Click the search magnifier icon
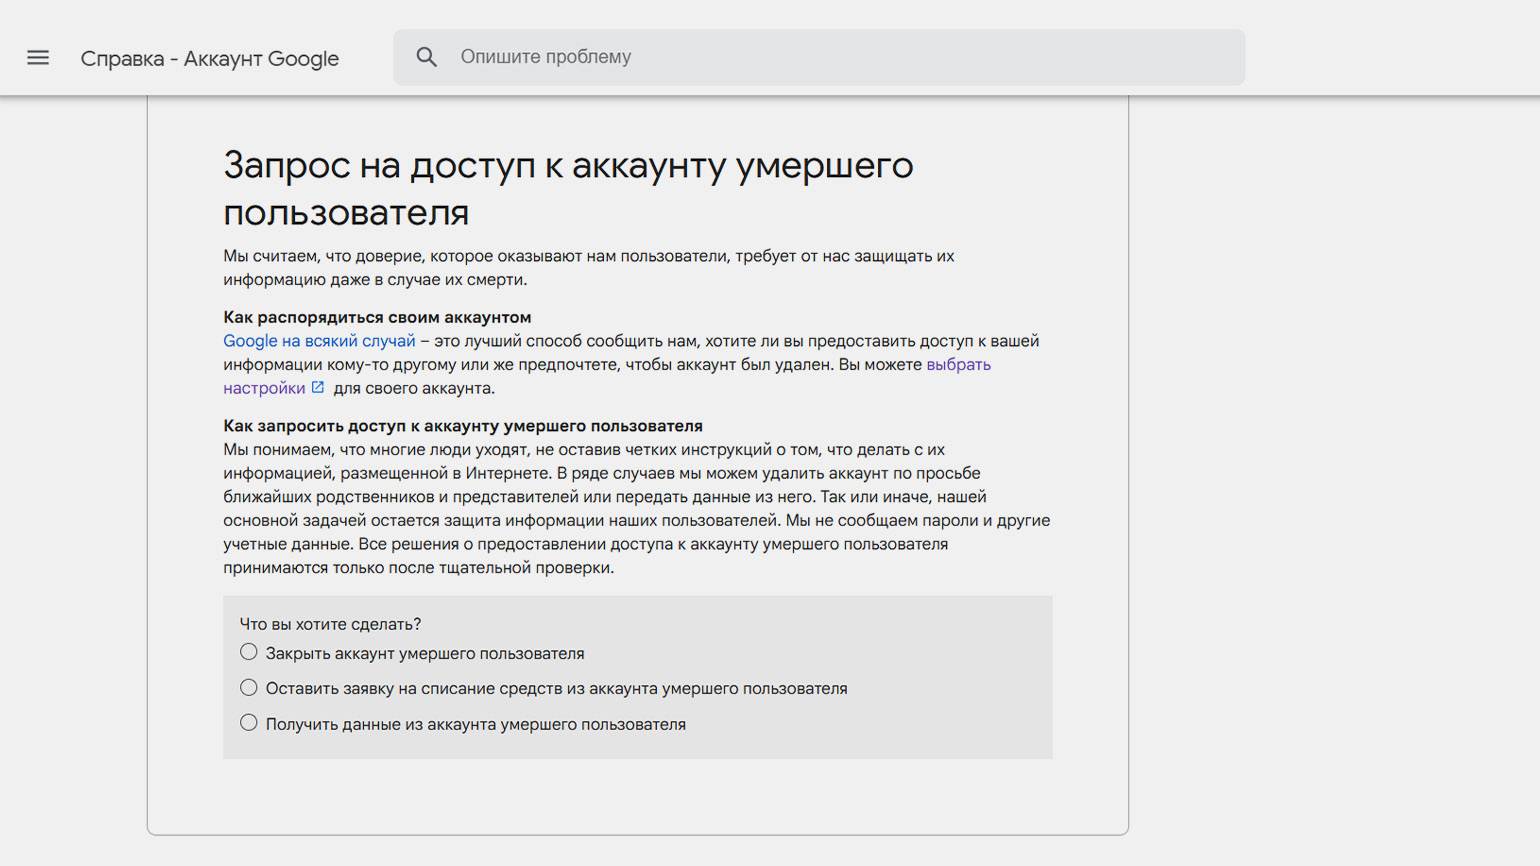Image resolution: width=1540 pixels, height=866 pixels. pyautogui.click(x=427, y=57)
